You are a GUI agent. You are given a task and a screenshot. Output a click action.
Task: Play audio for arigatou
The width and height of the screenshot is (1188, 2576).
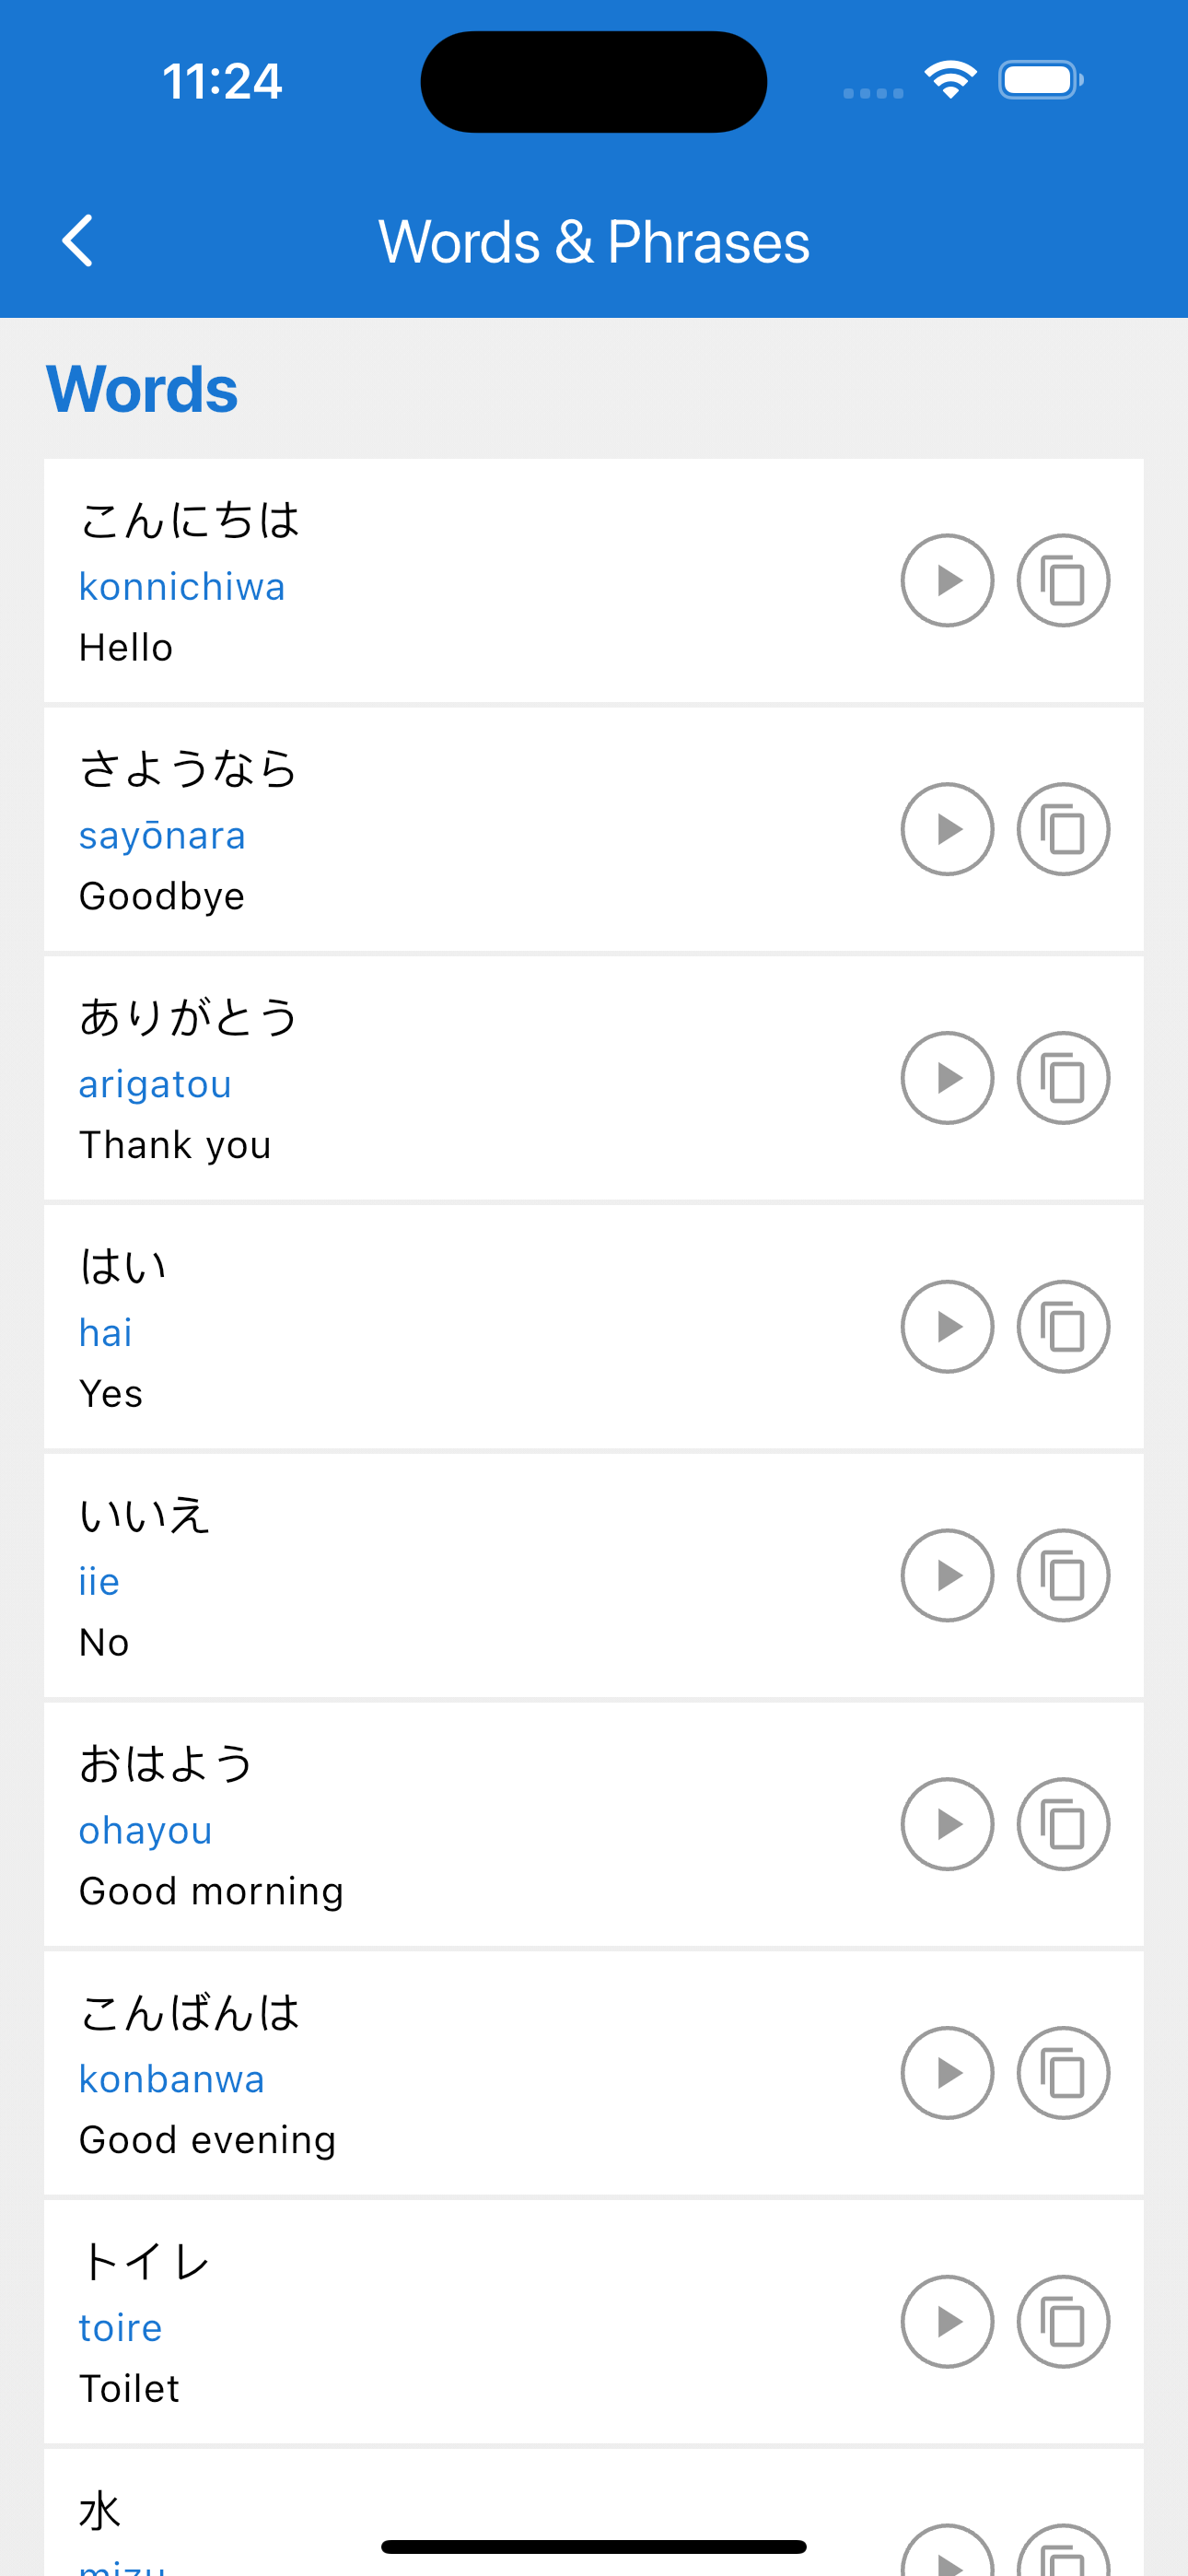tap(947, 1078)
